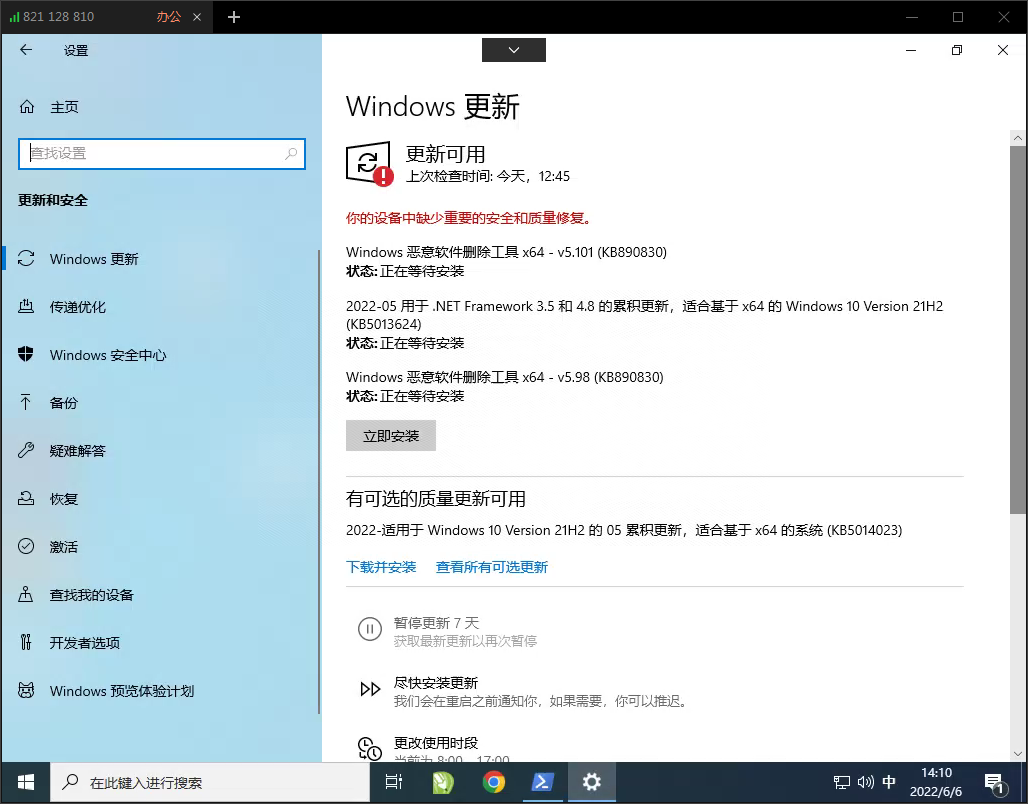Click the Settings gear on the taskbar
This screenshot has height=804, width=1028.
pyautogui.click(x=592, y=782)
